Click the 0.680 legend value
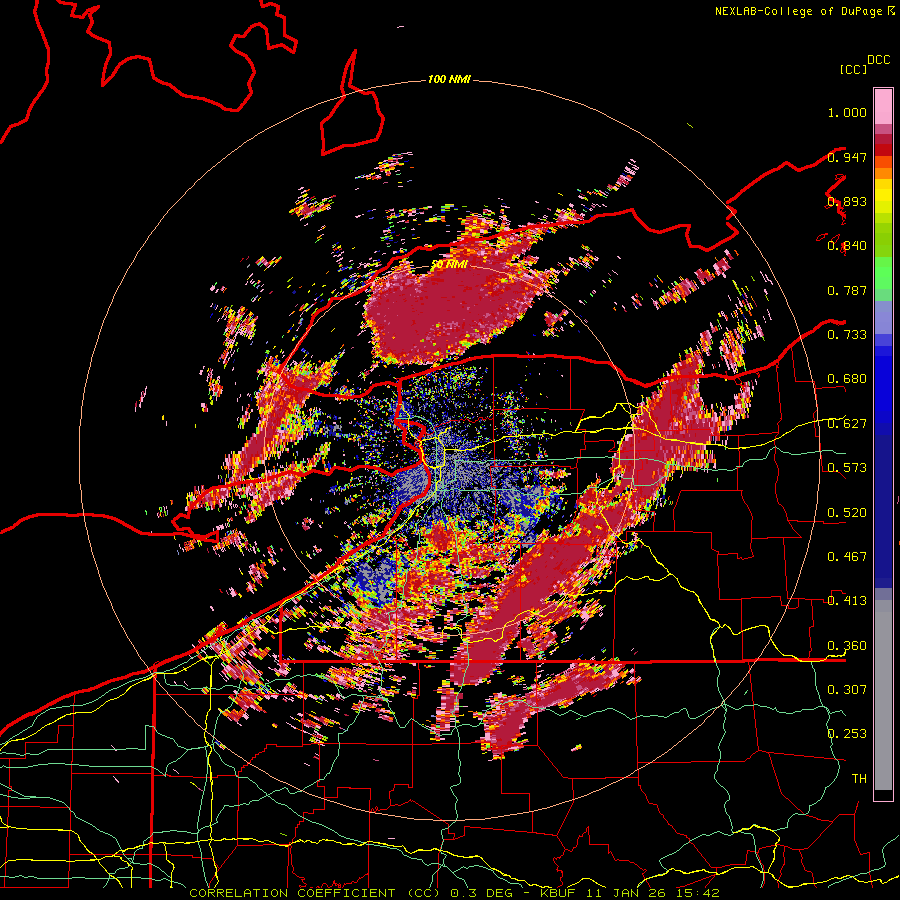The height and width of the screenshot is (900, 900). tap(847, 379)
